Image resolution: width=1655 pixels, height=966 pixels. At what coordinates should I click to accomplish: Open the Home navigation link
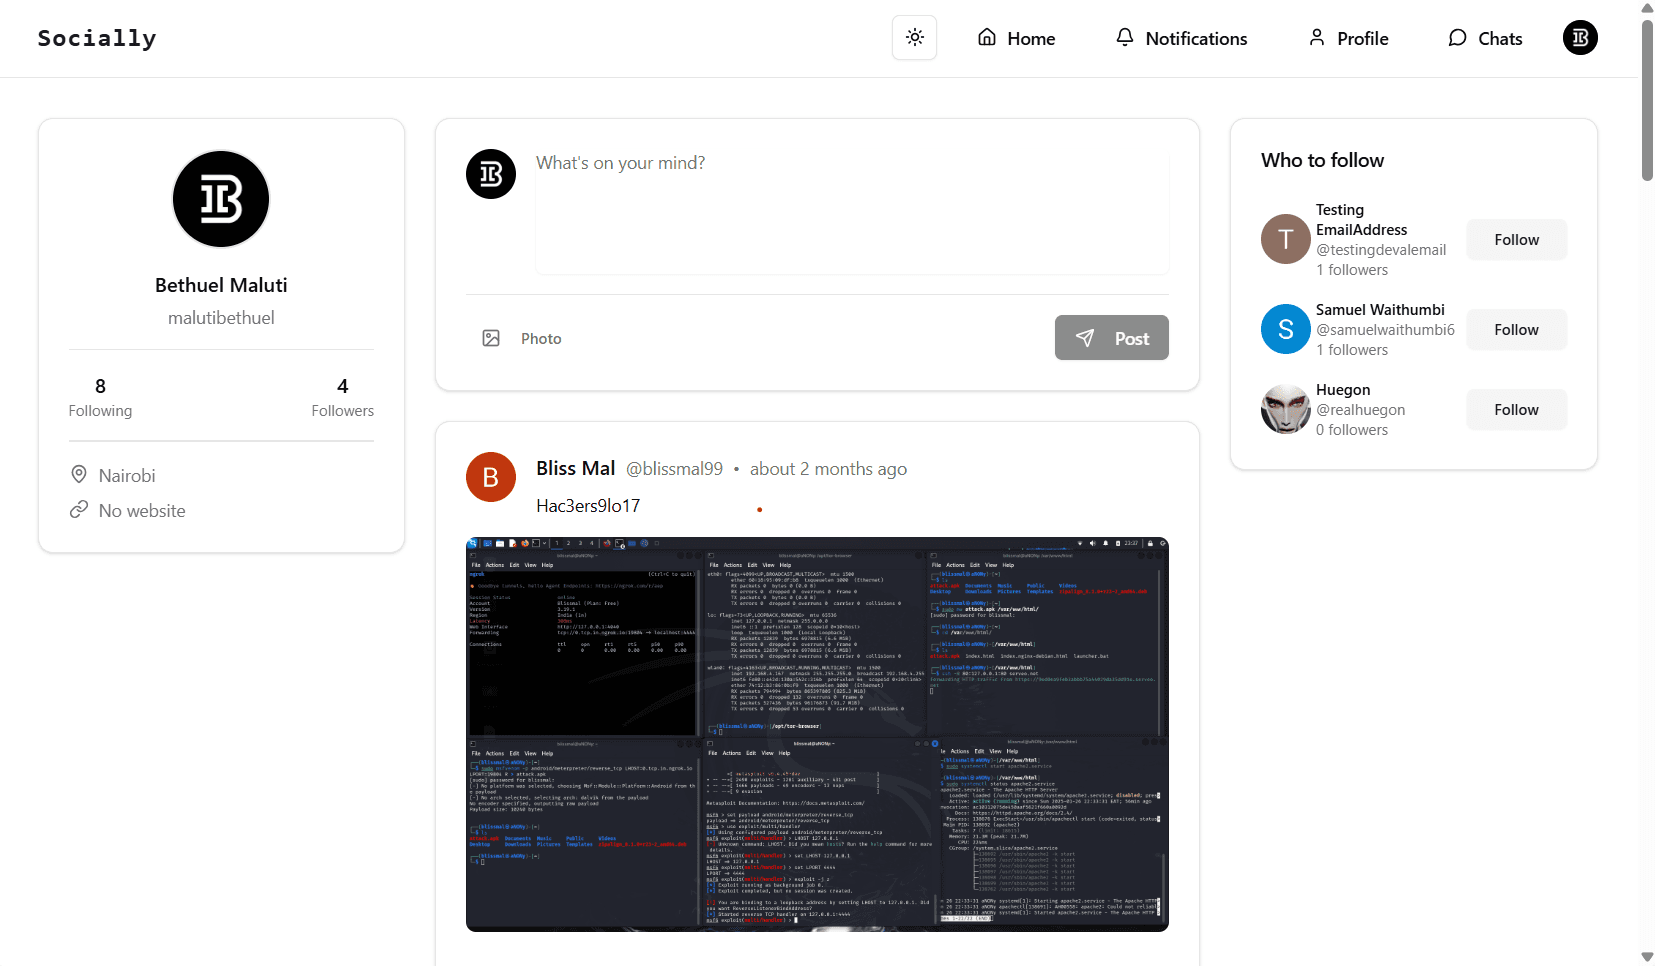click(x=1016, y=38)
